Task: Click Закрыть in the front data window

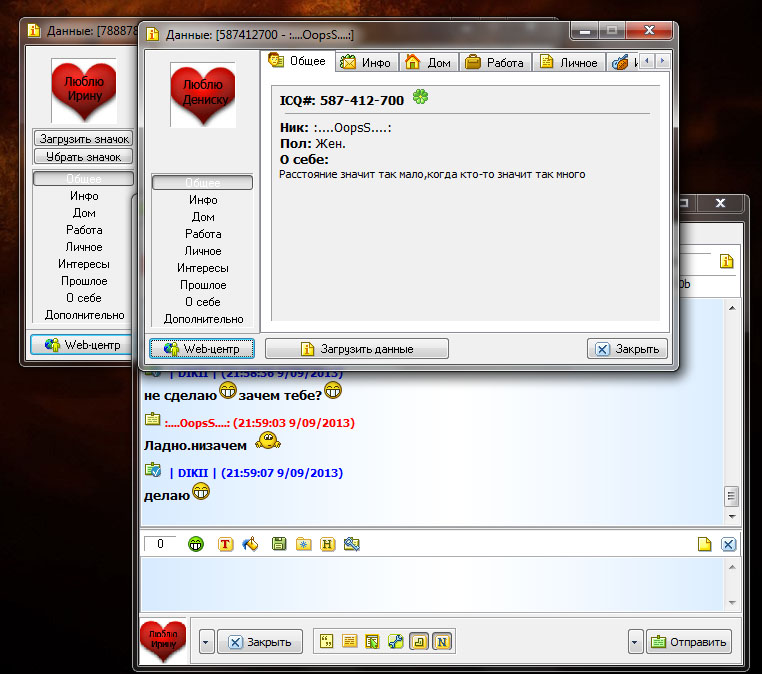Action: point(627,349)
